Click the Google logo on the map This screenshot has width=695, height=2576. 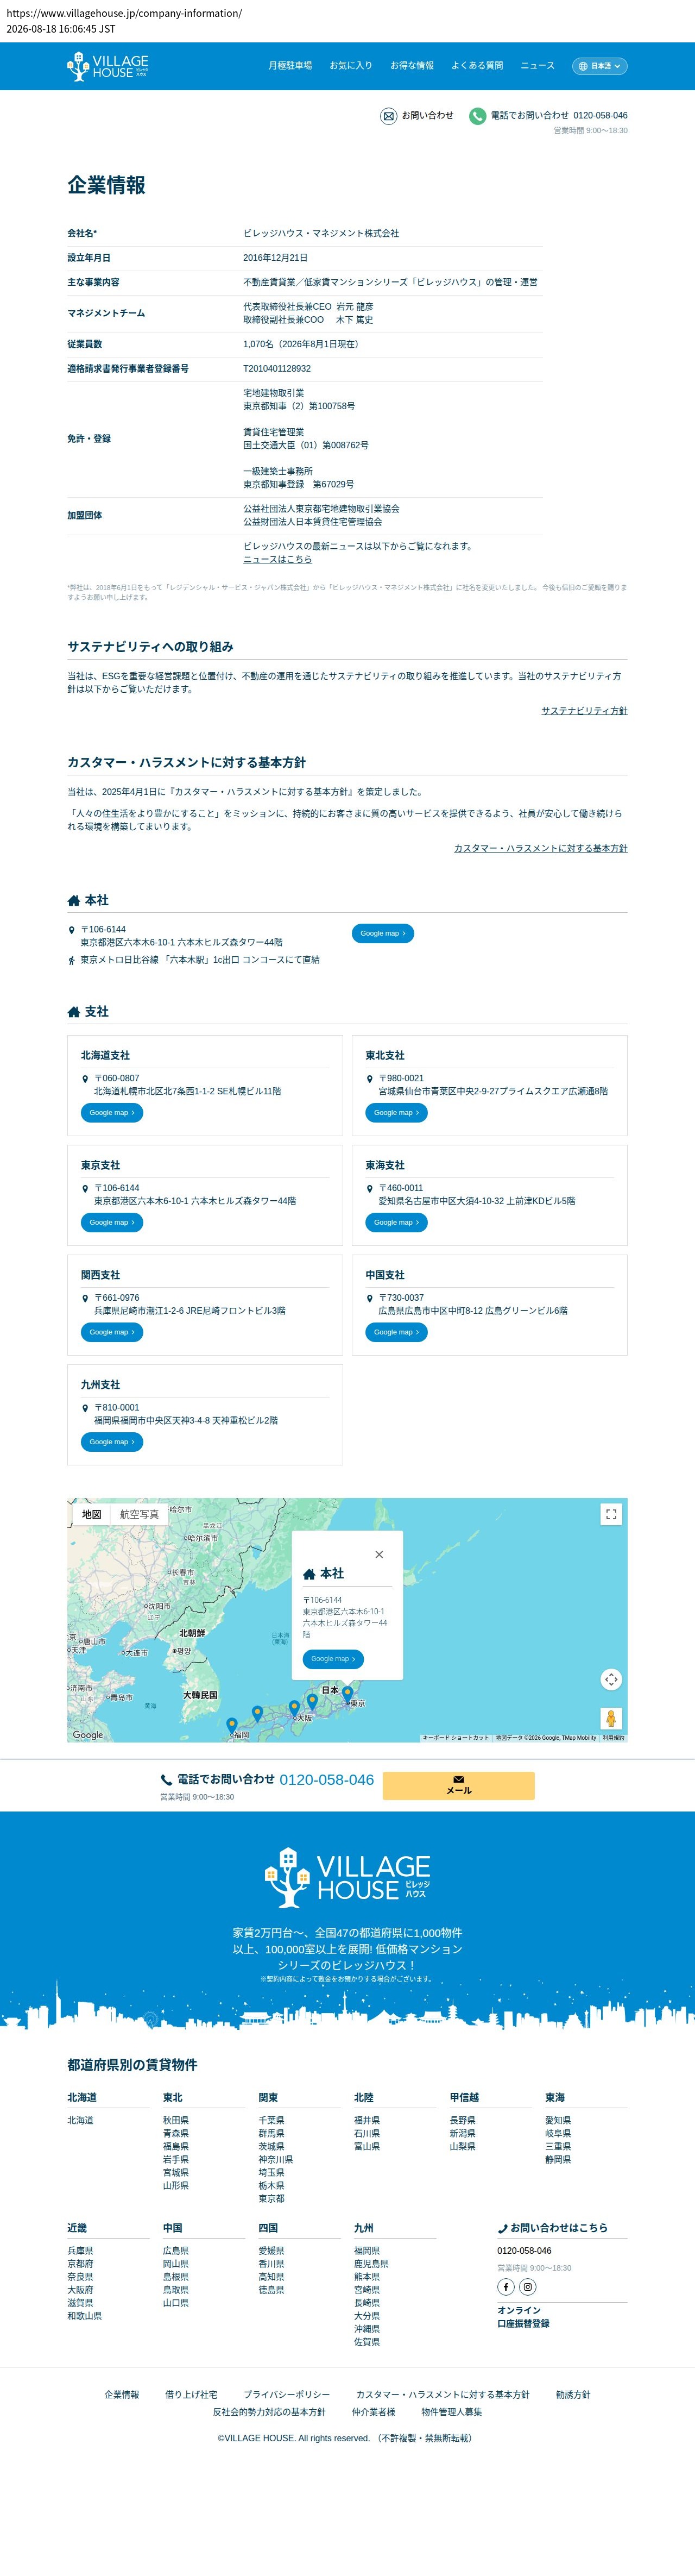88,1735
